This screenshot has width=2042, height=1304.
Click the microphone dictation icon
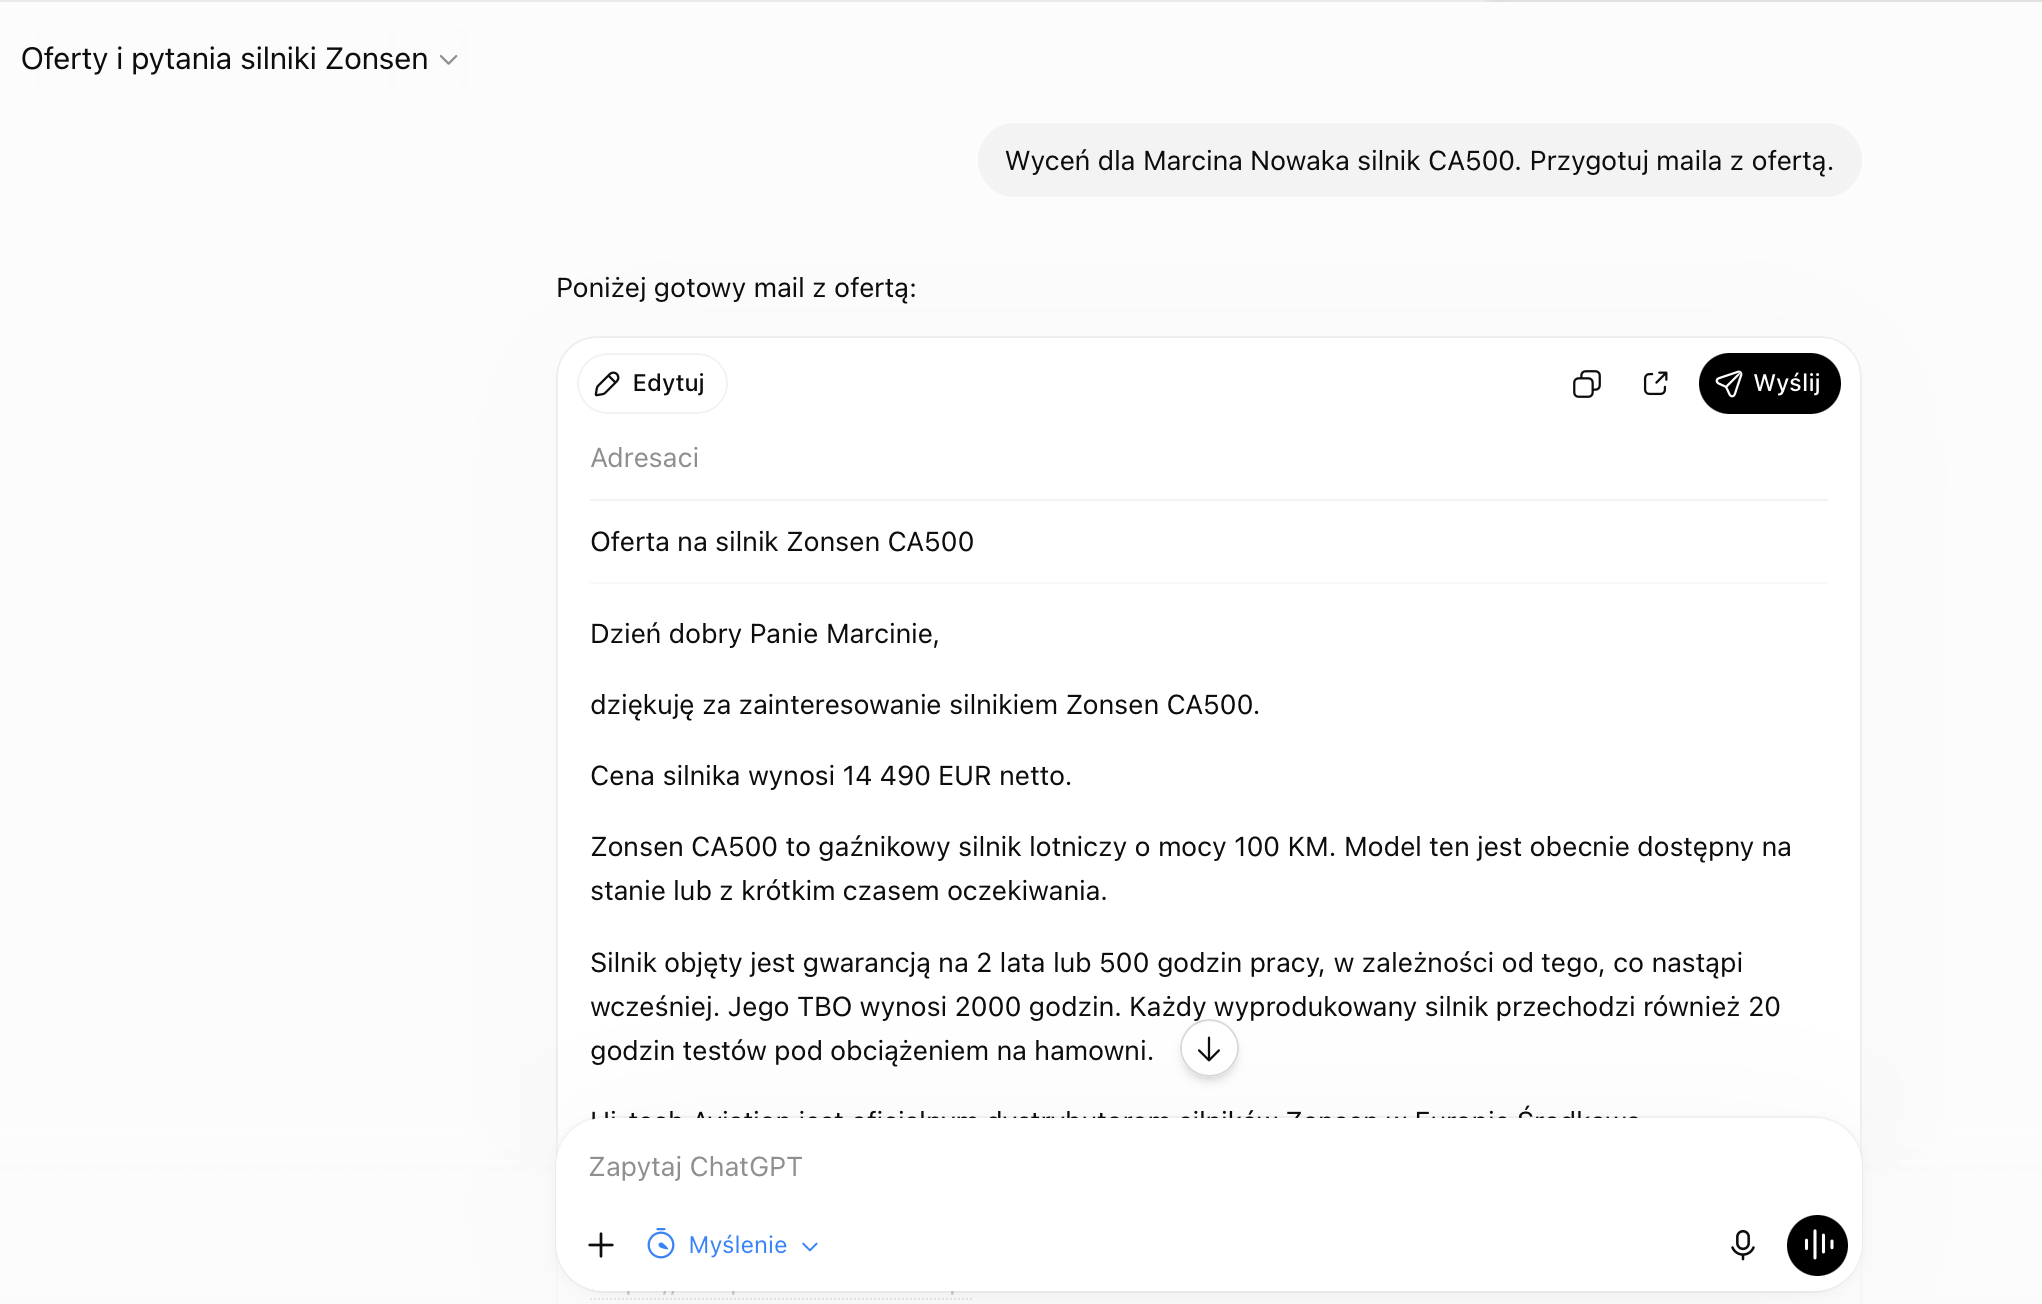pos(1742,1245)
